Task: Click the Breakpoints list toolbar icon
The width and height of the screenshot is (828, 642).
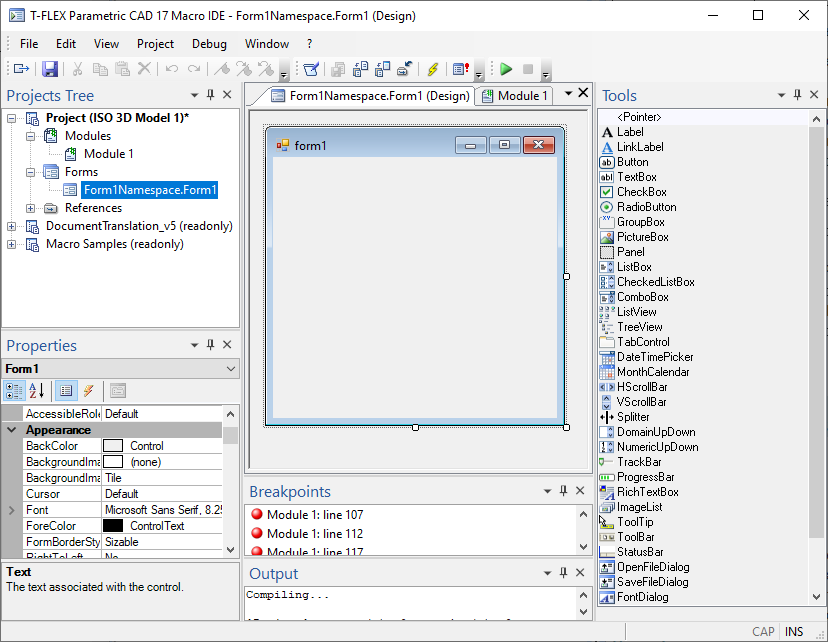Action: click(461, 69)
